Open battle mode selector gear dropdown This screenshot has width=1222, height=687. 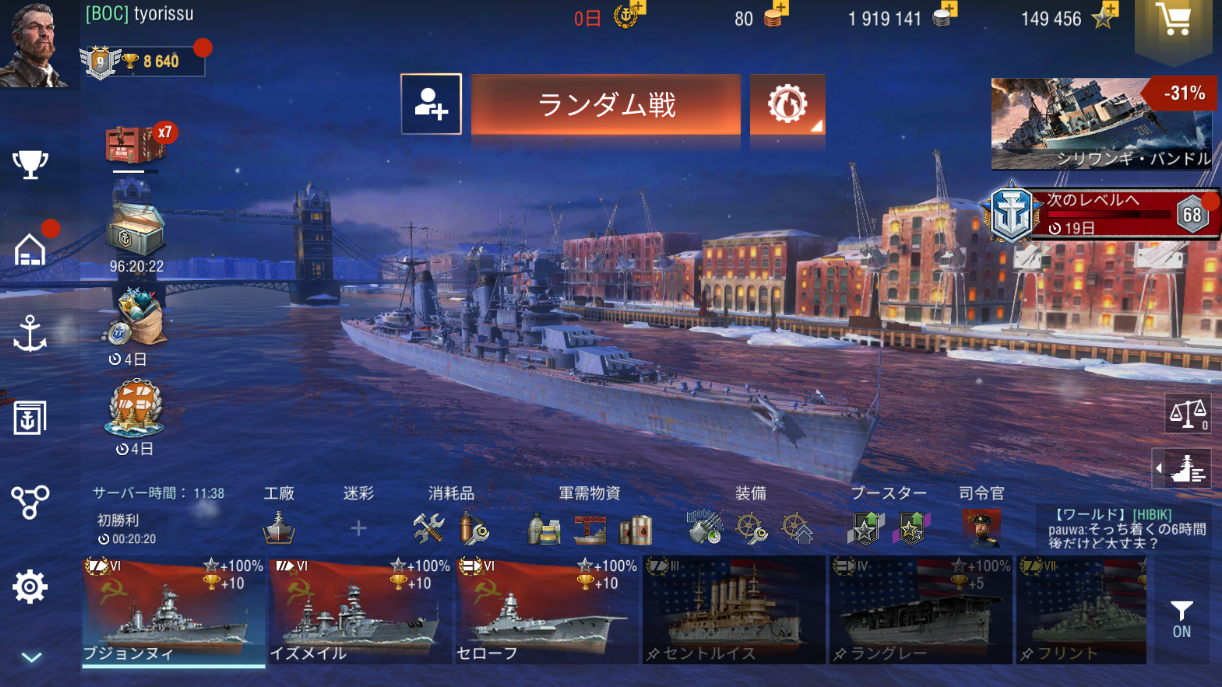click(x=788, y=104)
